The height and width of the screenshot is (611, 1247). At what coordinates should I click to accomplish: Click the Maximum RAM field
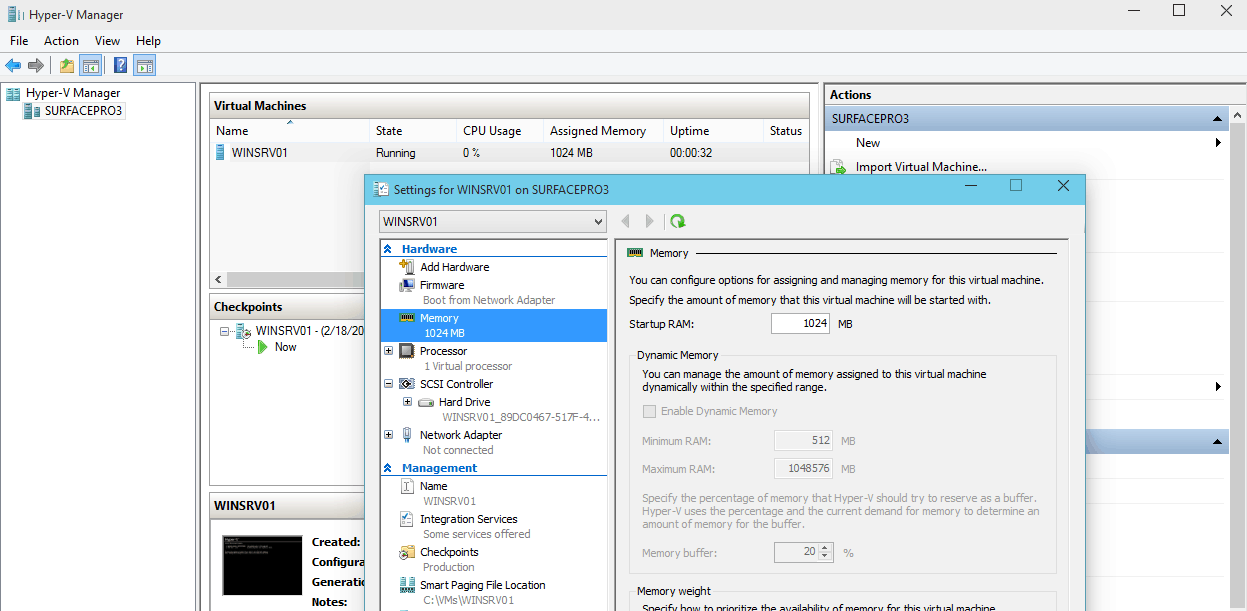click(804, 469)
